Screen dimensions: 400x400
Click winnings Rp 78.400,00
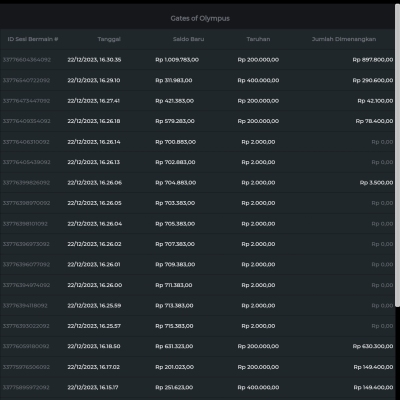[374, 121]
